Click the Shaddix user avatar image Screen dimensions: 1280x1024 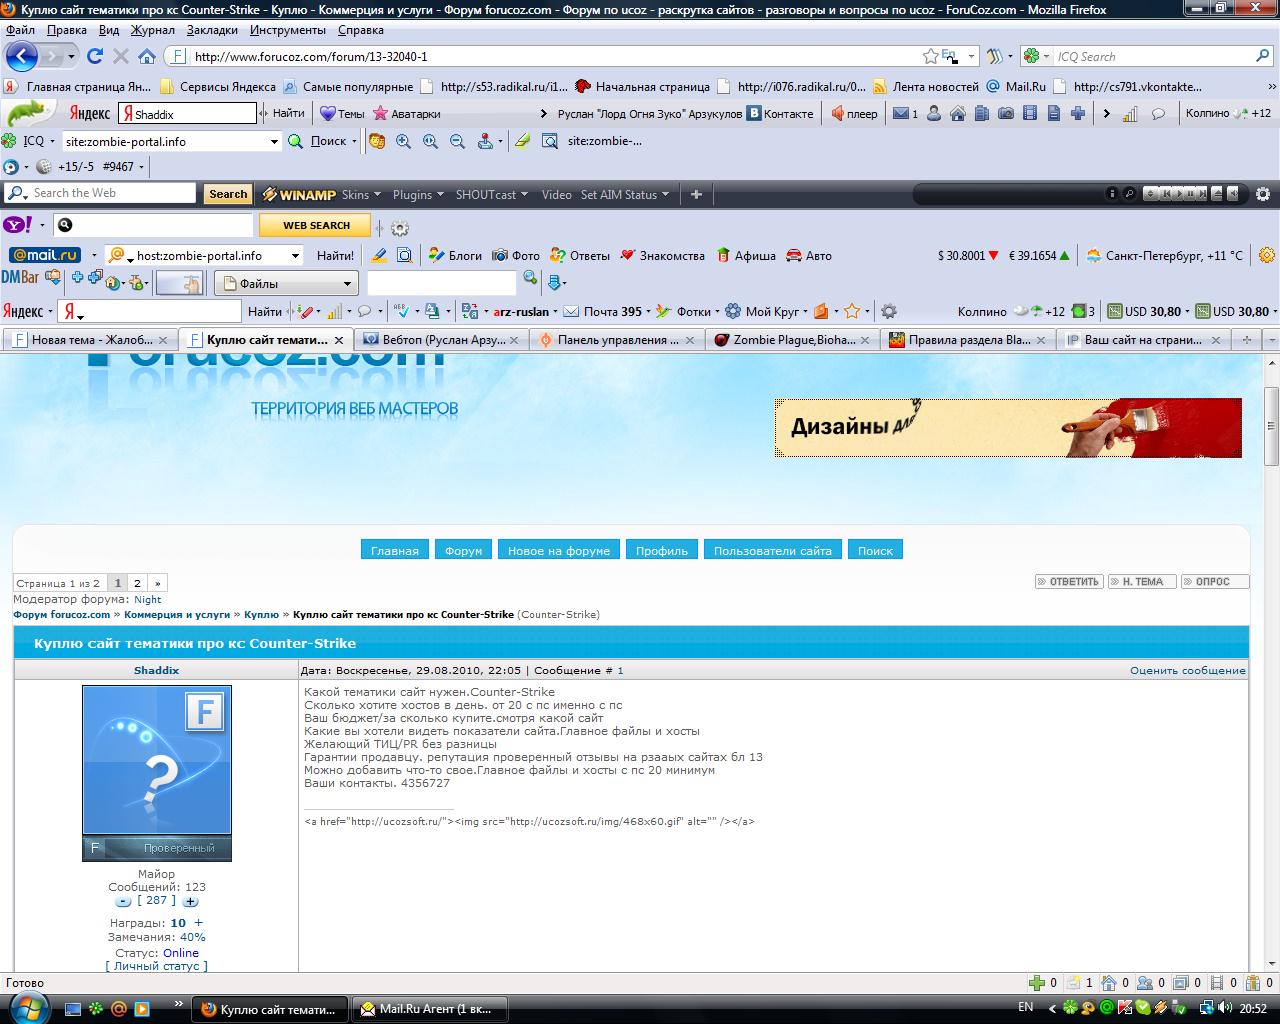[157, 773]
